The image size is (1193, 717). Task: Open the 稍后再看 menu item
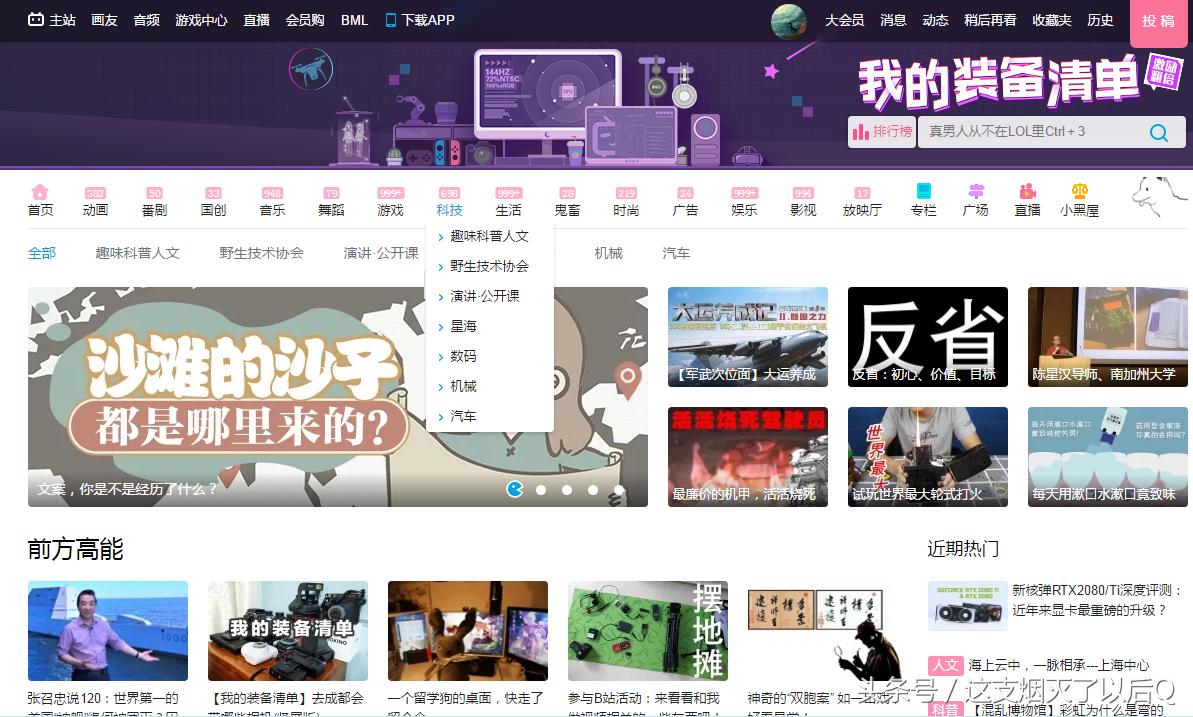(991, 20)
